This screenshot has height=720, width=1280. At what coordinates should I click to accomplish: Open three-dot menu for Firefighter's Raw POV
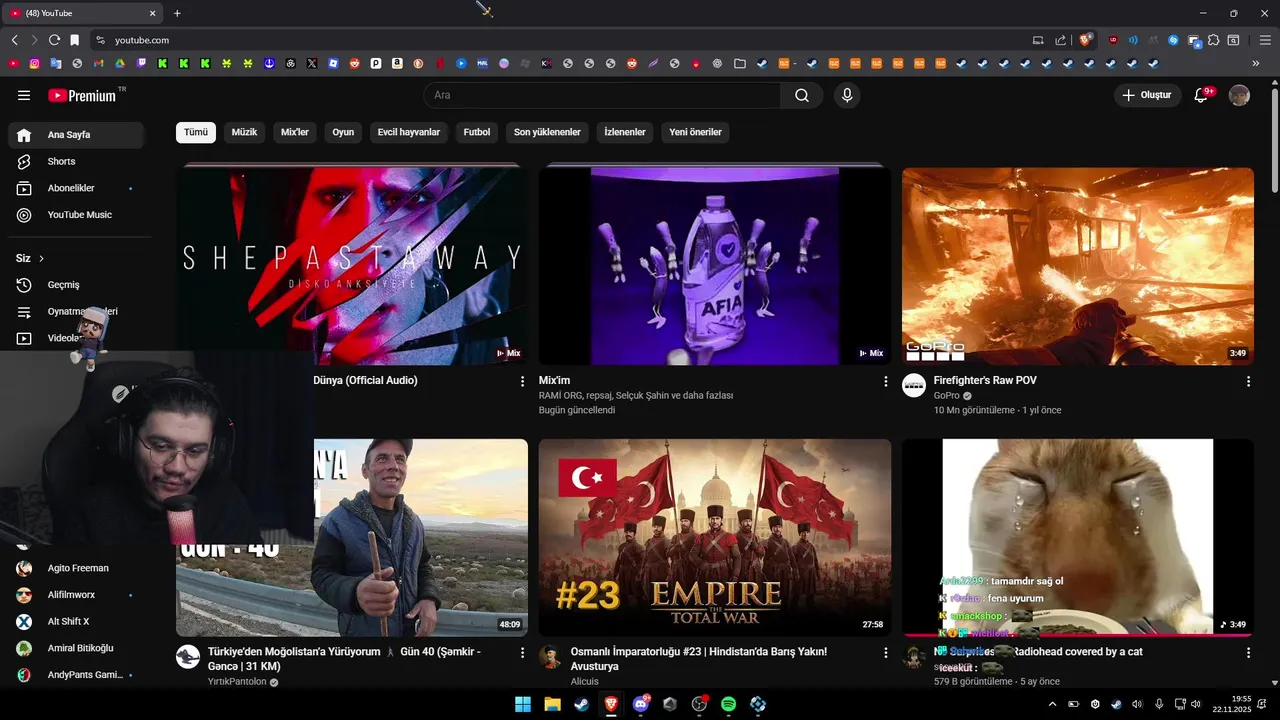pyautogui.click(x=1248, y=381)
